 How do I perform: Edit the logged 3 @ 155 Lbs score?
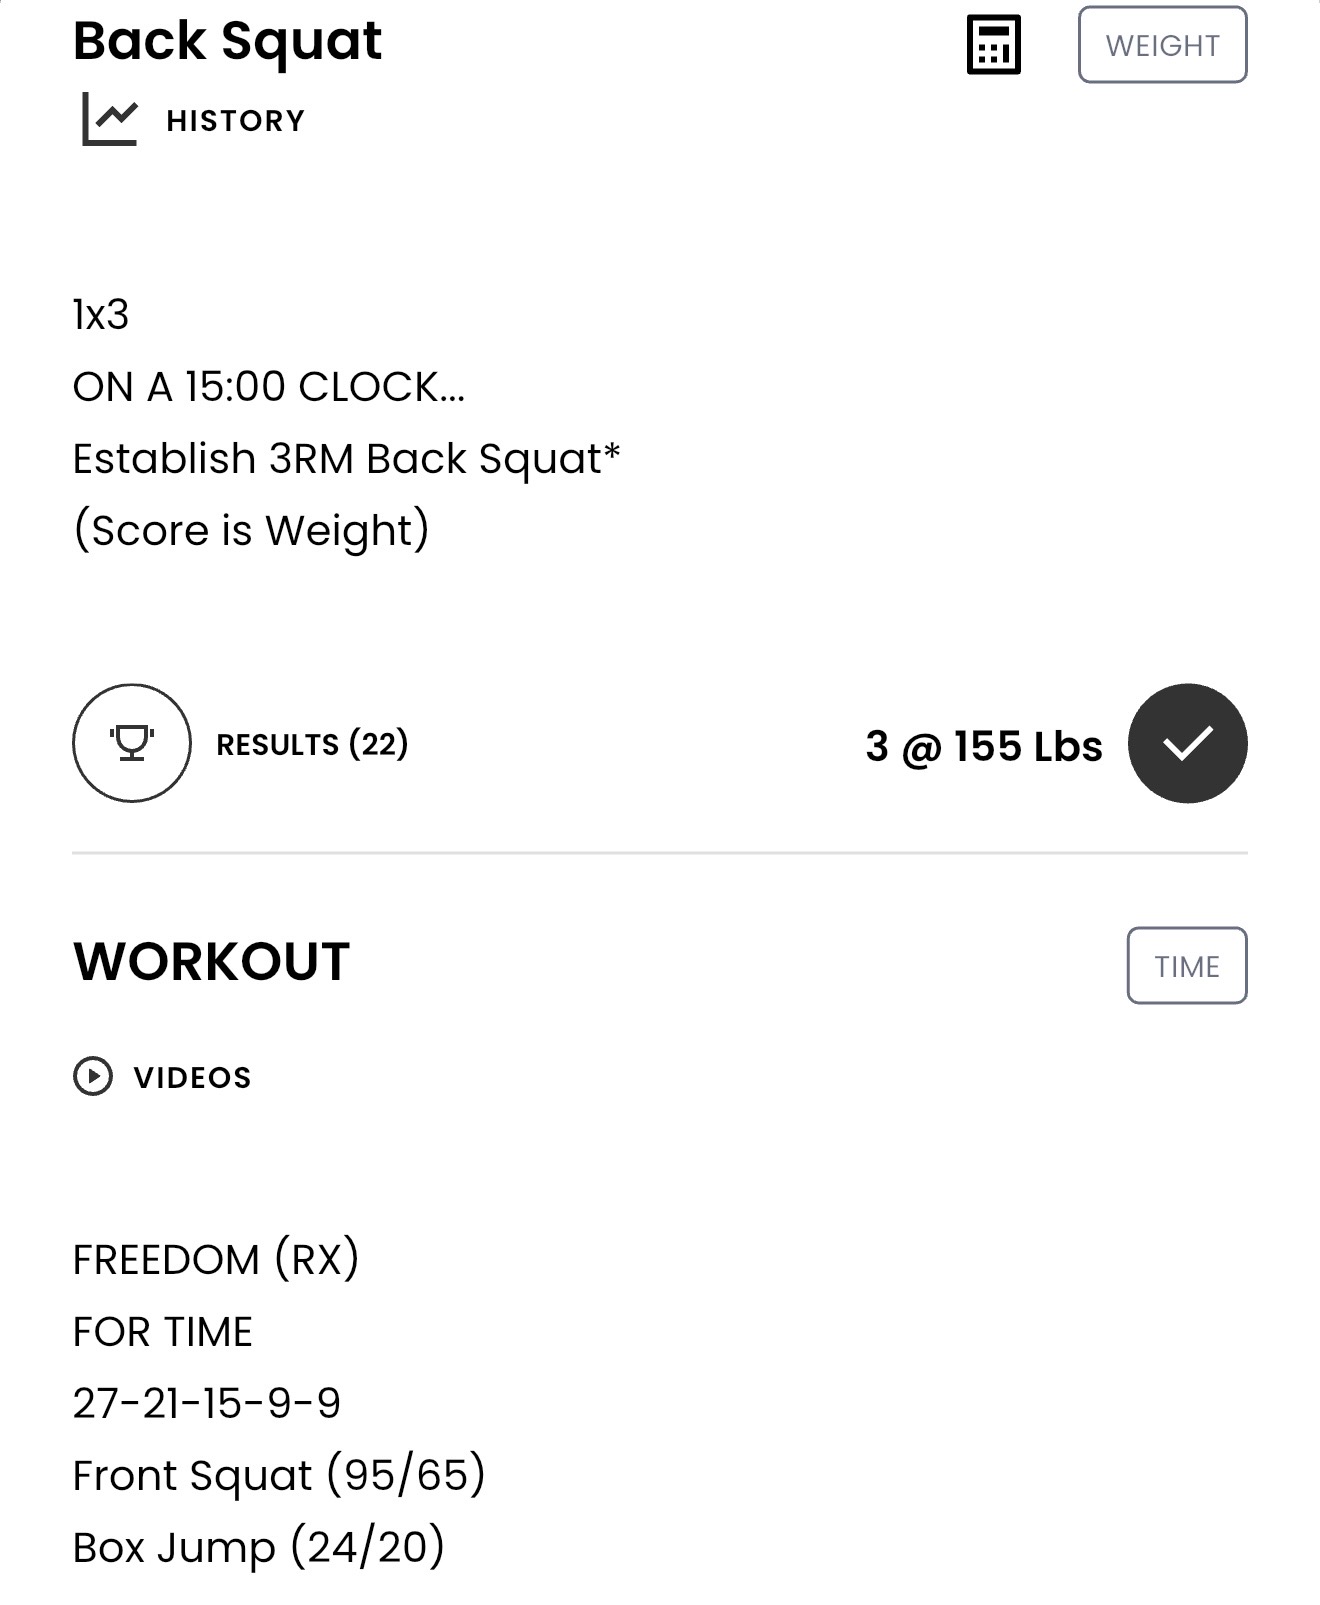click(x=984, y=746)
